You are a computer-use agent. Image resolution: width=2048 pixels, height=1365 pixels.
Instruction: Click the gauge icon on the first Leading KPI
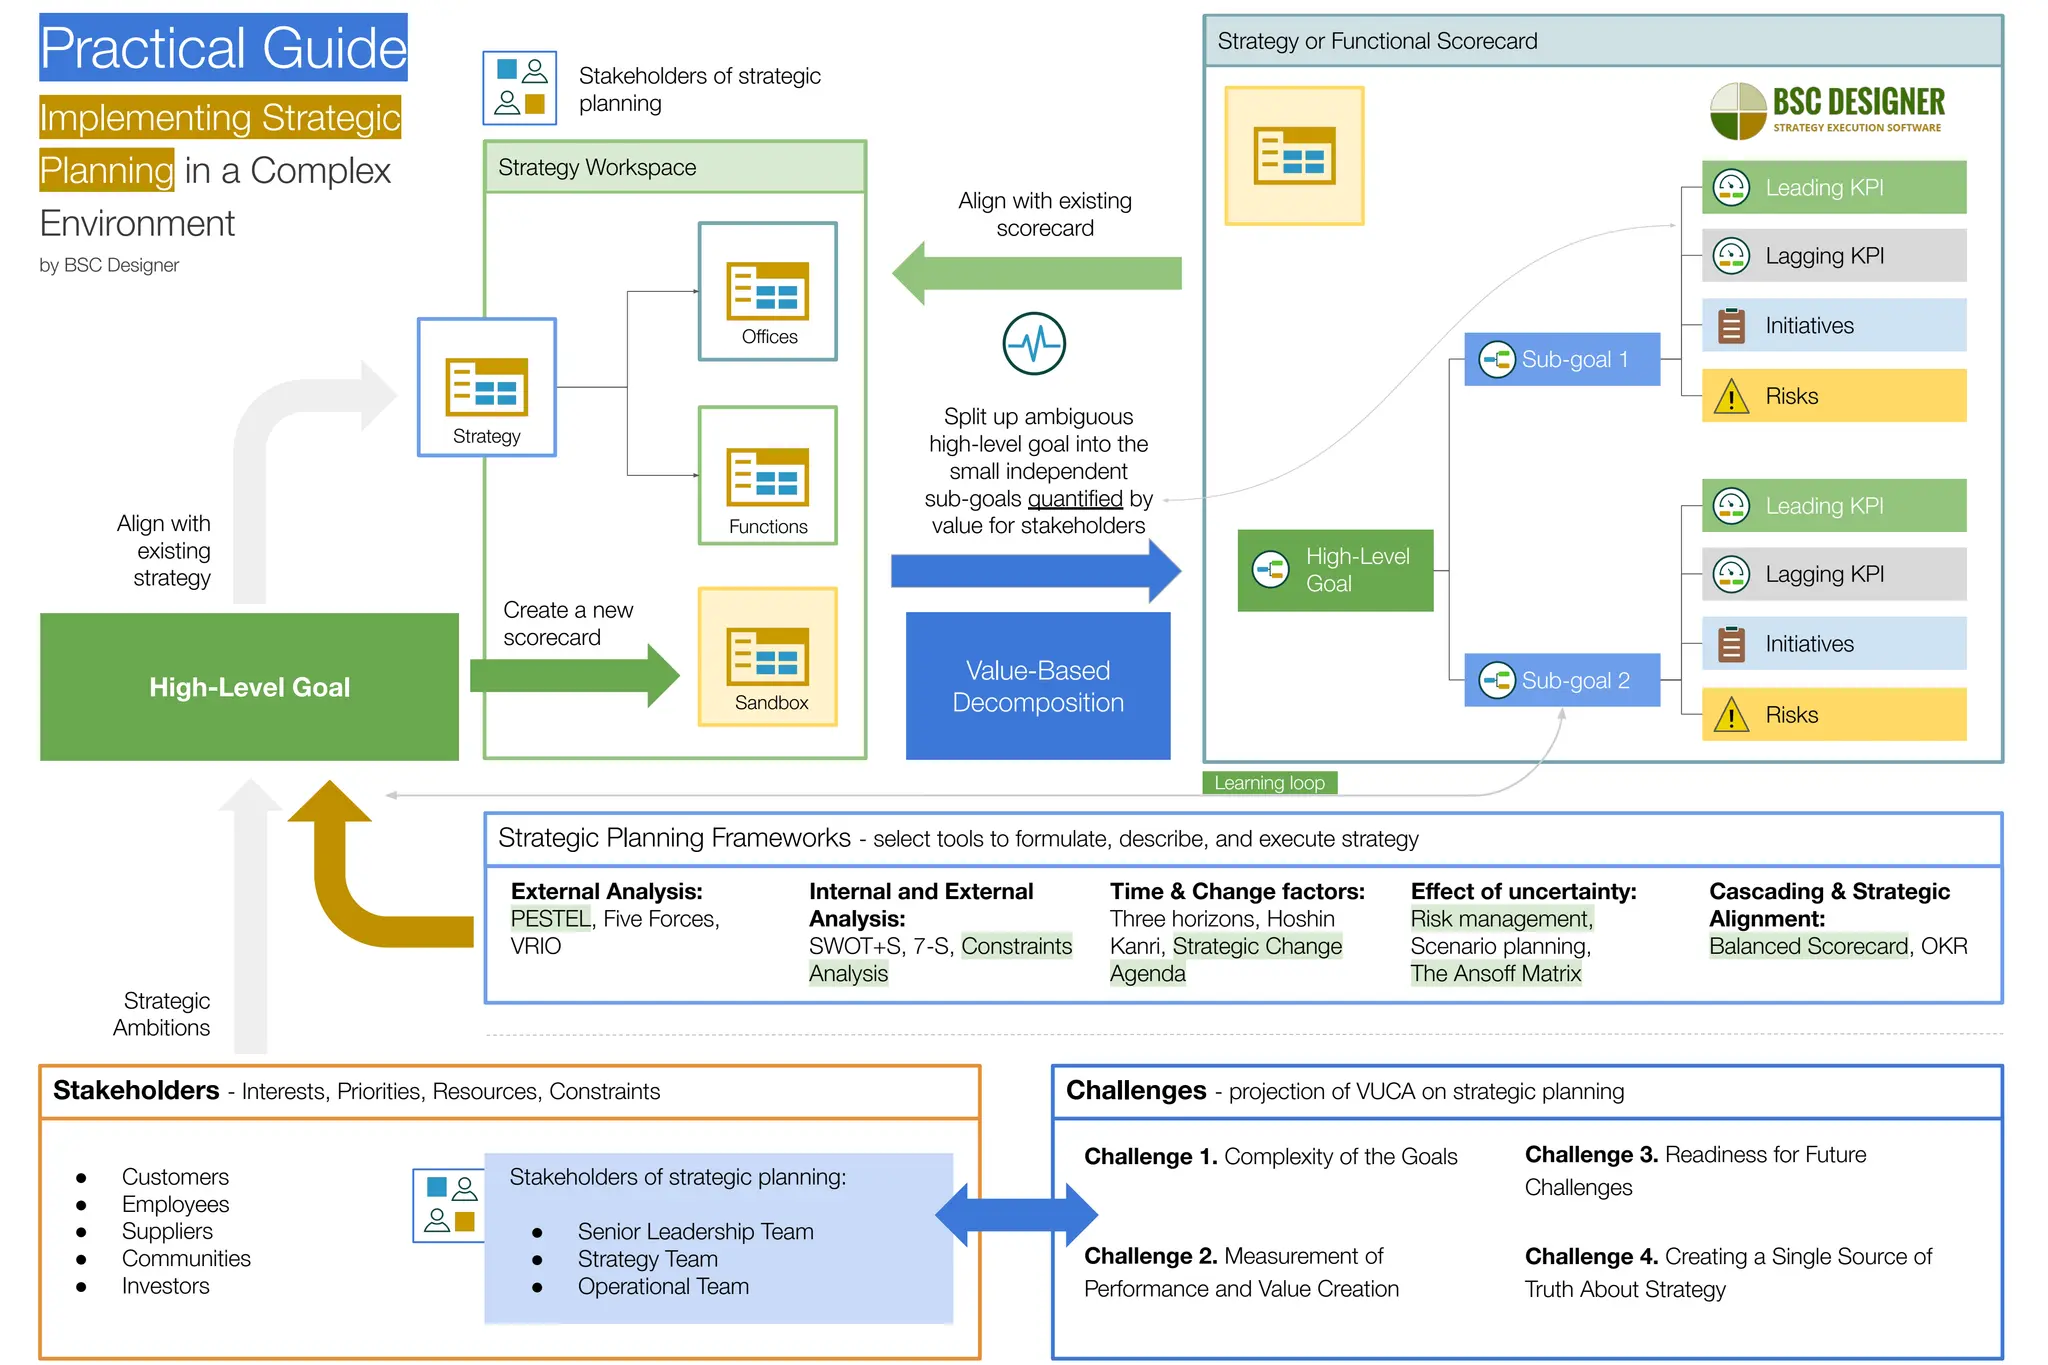pyautogui.click(x=1731, y=187)
